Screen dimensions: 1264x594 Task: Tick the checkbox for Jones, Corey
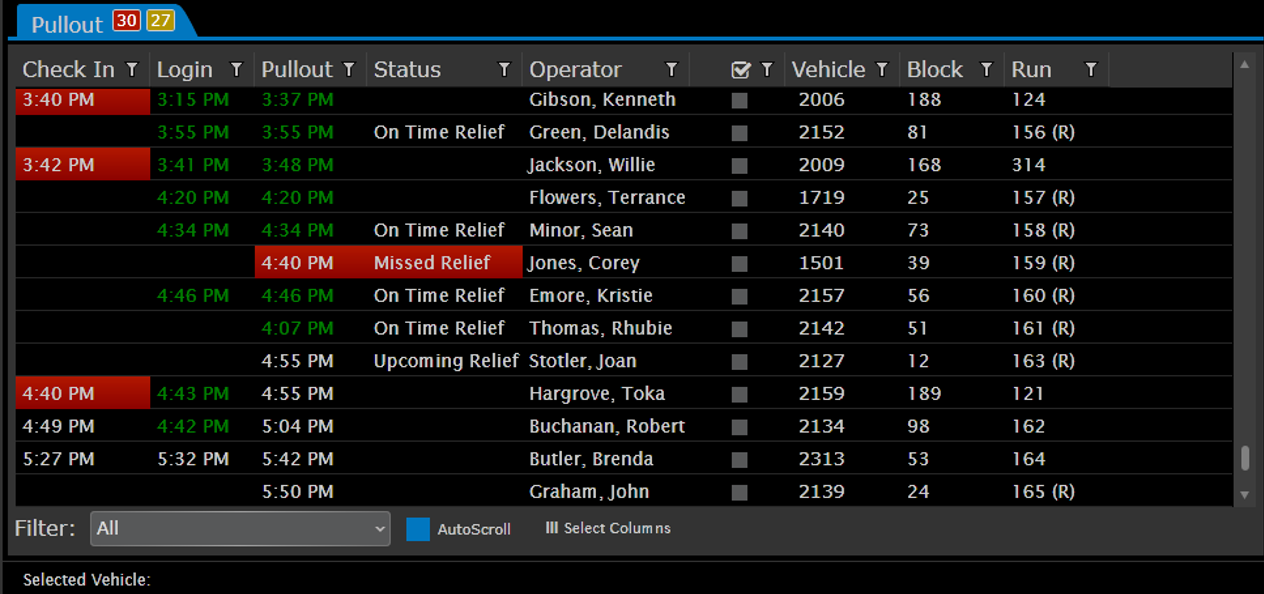click(x=739, y=263)
